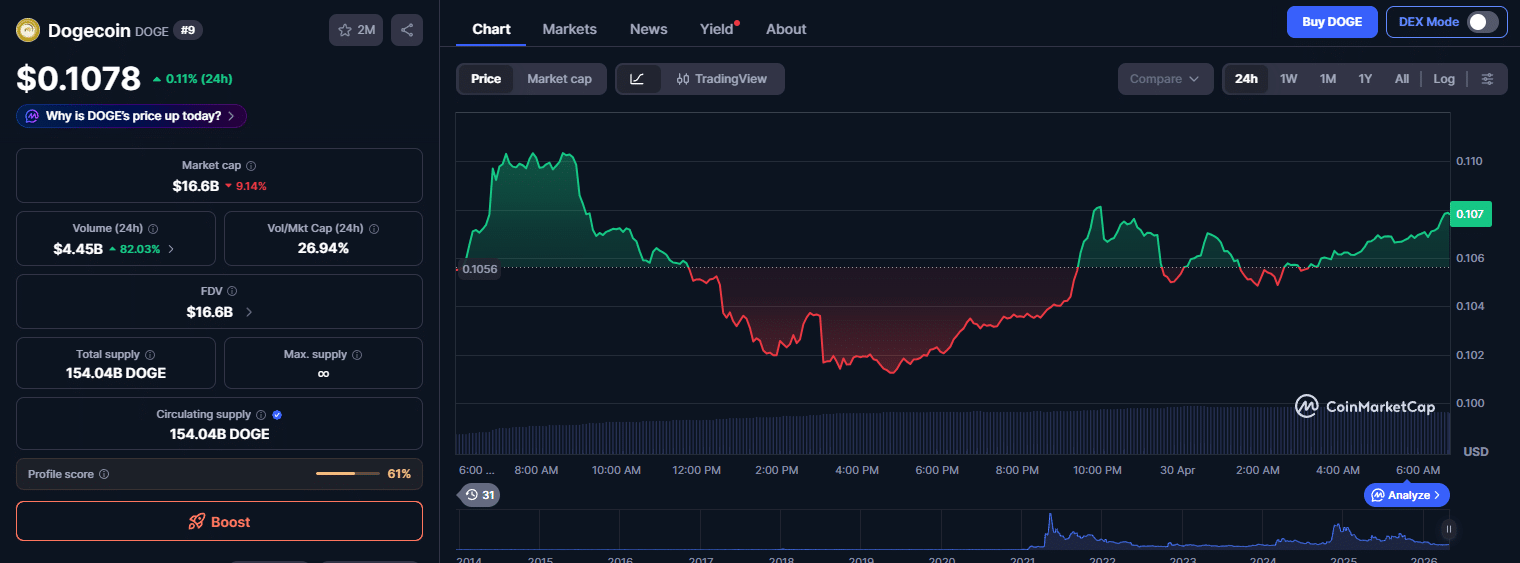The image size is (1520, 563).
Task: Select All time range
Action: click(x=1402, y=79)
